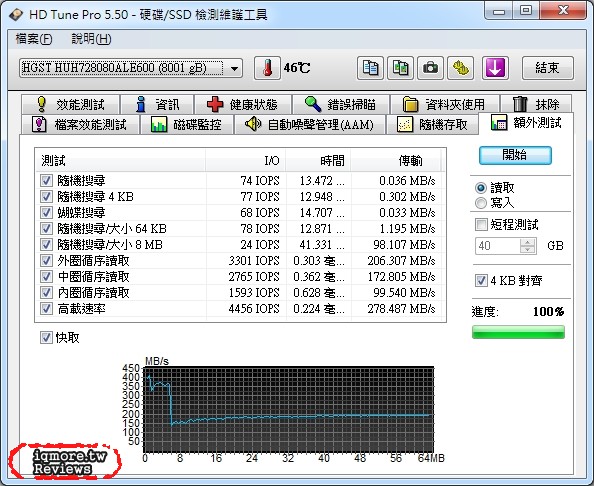Image resolution: width=594 pixels, height=486 pixels.
Task: Toggle the 快取 checkbox
Action: click(46, 338)
